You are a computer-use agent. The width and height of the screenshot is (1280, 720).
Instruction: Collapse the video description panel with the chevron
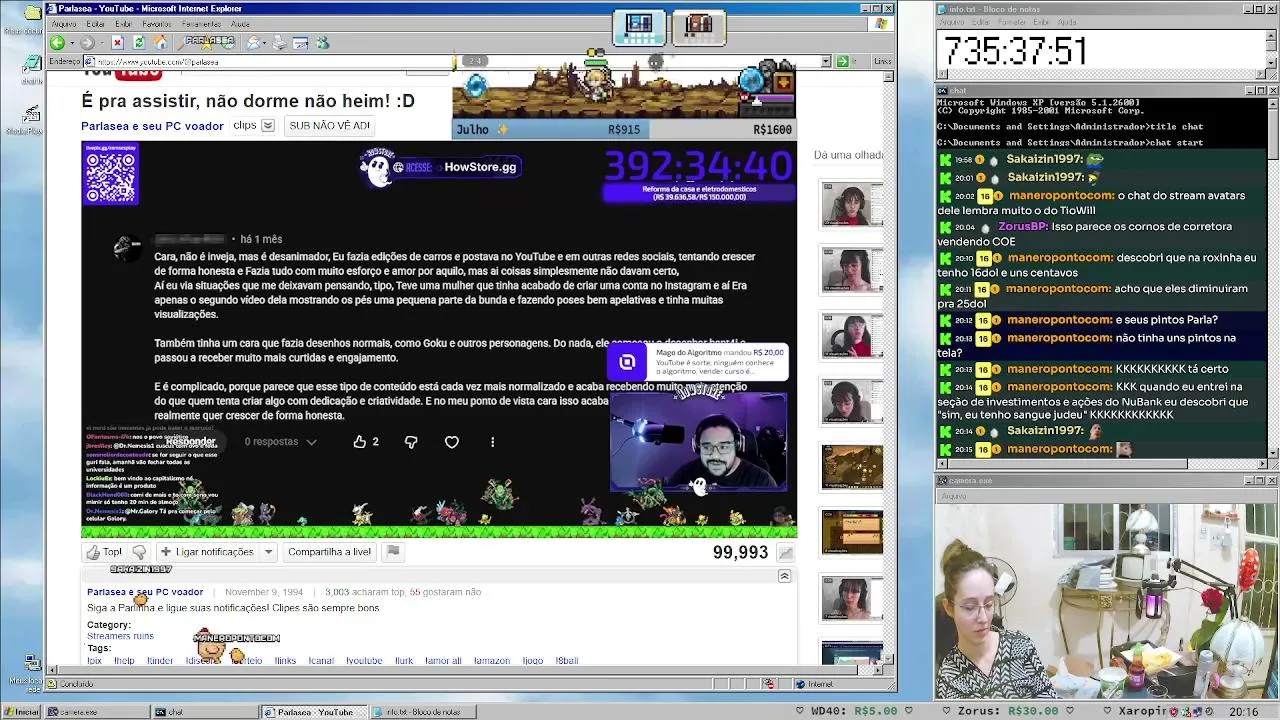[784, 576]
